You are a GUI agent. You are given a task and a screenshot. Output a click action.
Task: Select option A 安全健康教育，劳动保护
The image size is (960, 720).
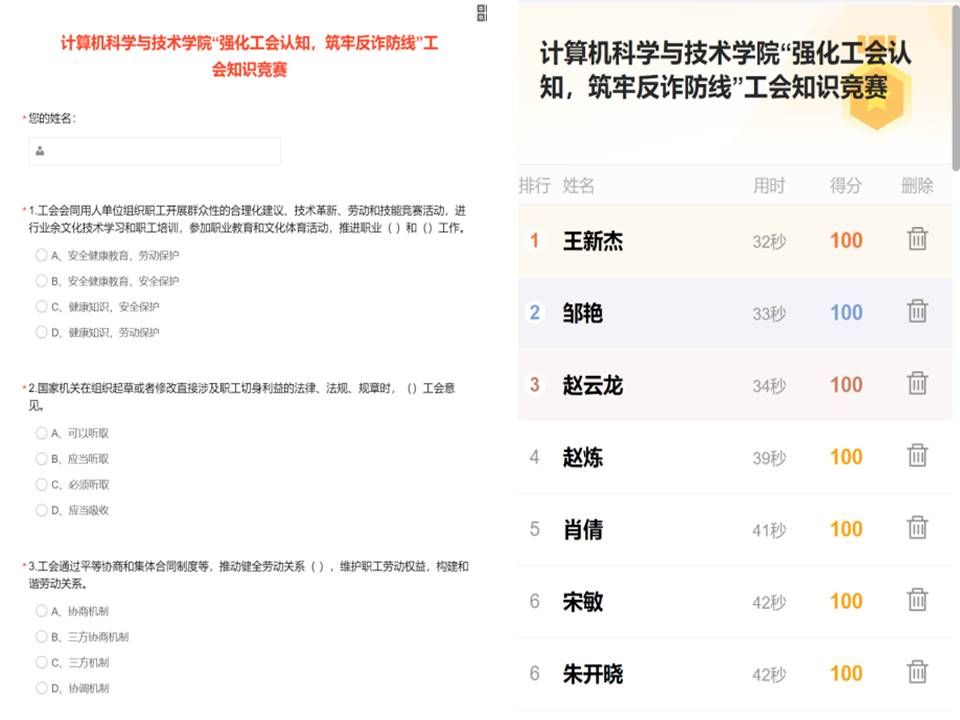pos(42,255)
